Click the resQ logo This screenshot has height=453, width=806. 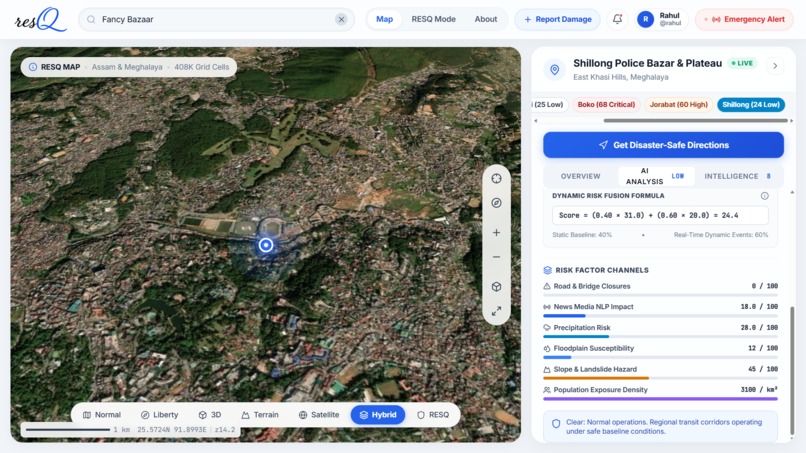point(40,20)
